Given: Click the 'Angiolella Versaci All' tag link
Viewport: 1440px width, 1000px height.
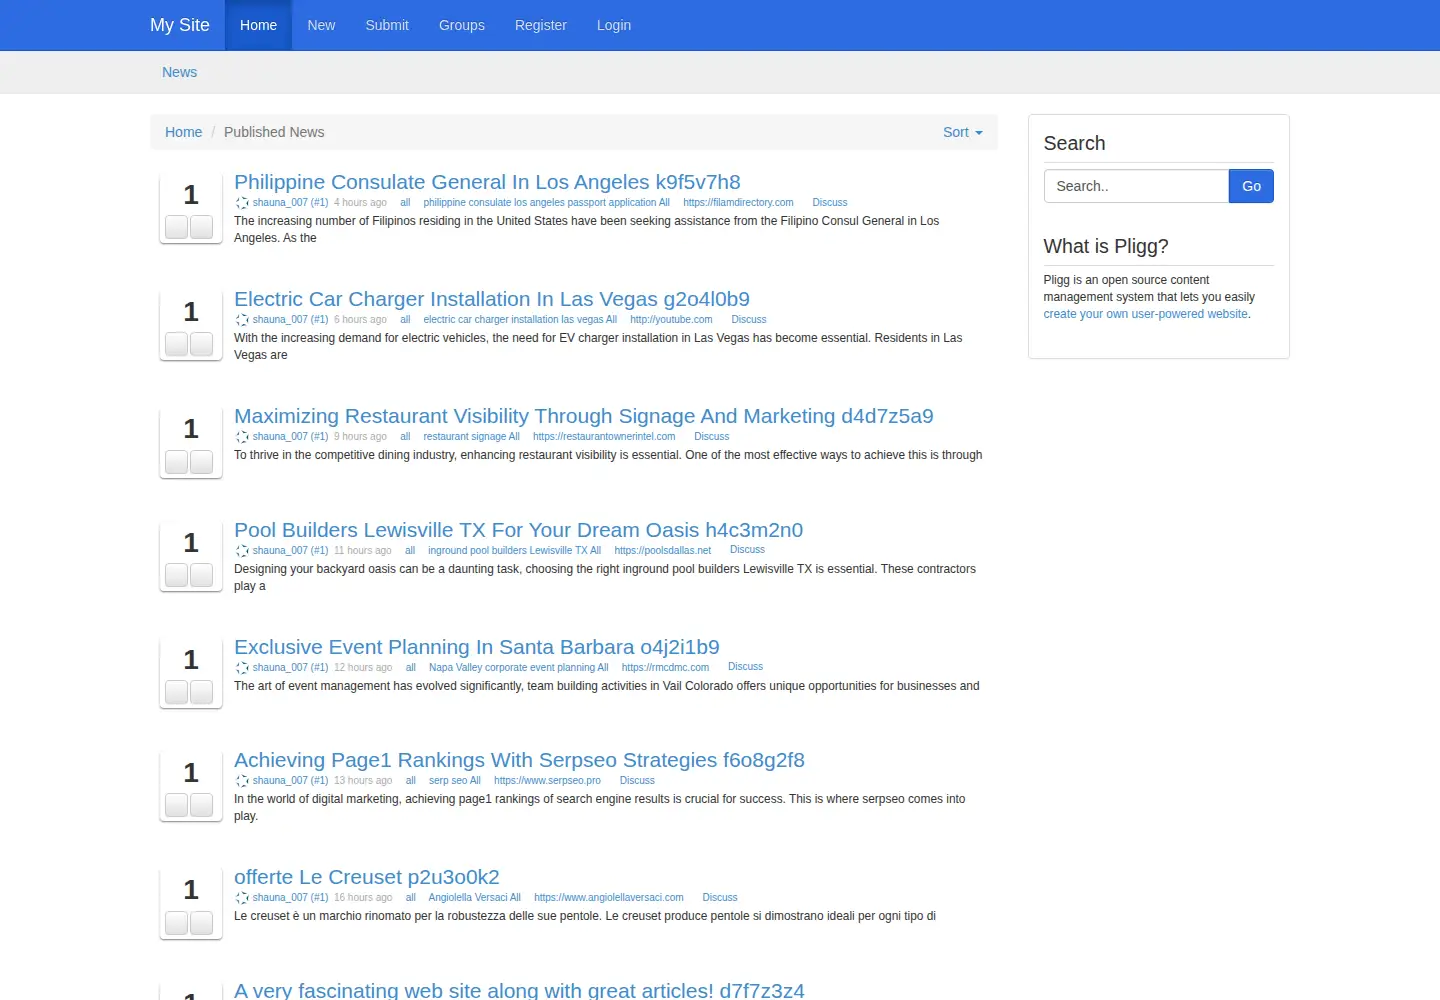Looking at the screenshot, I should click(475, 898).
